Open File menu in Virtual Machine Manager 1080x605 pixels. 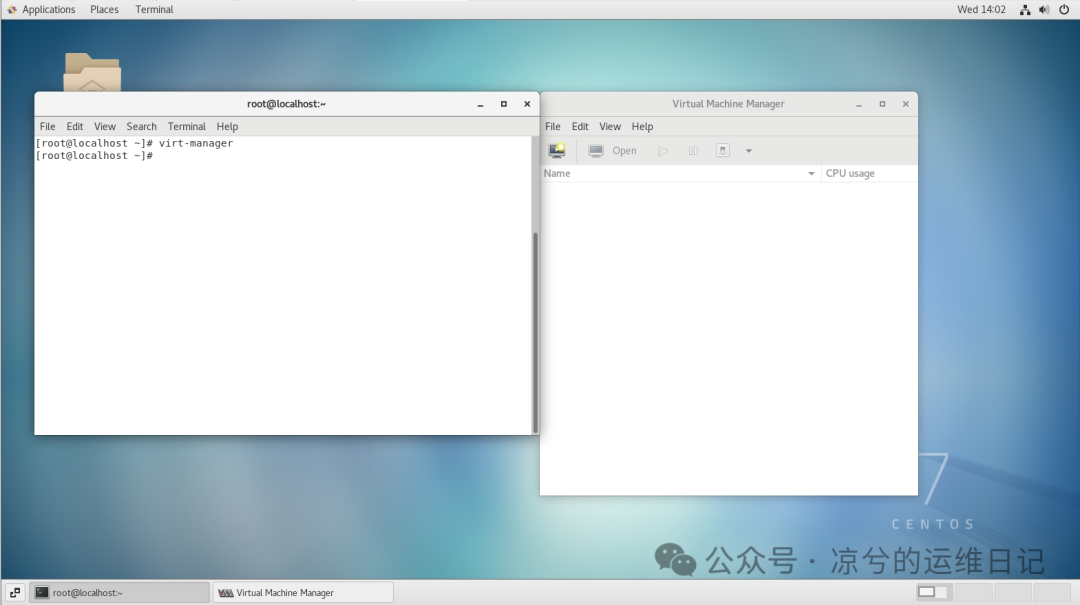(552, 127)
